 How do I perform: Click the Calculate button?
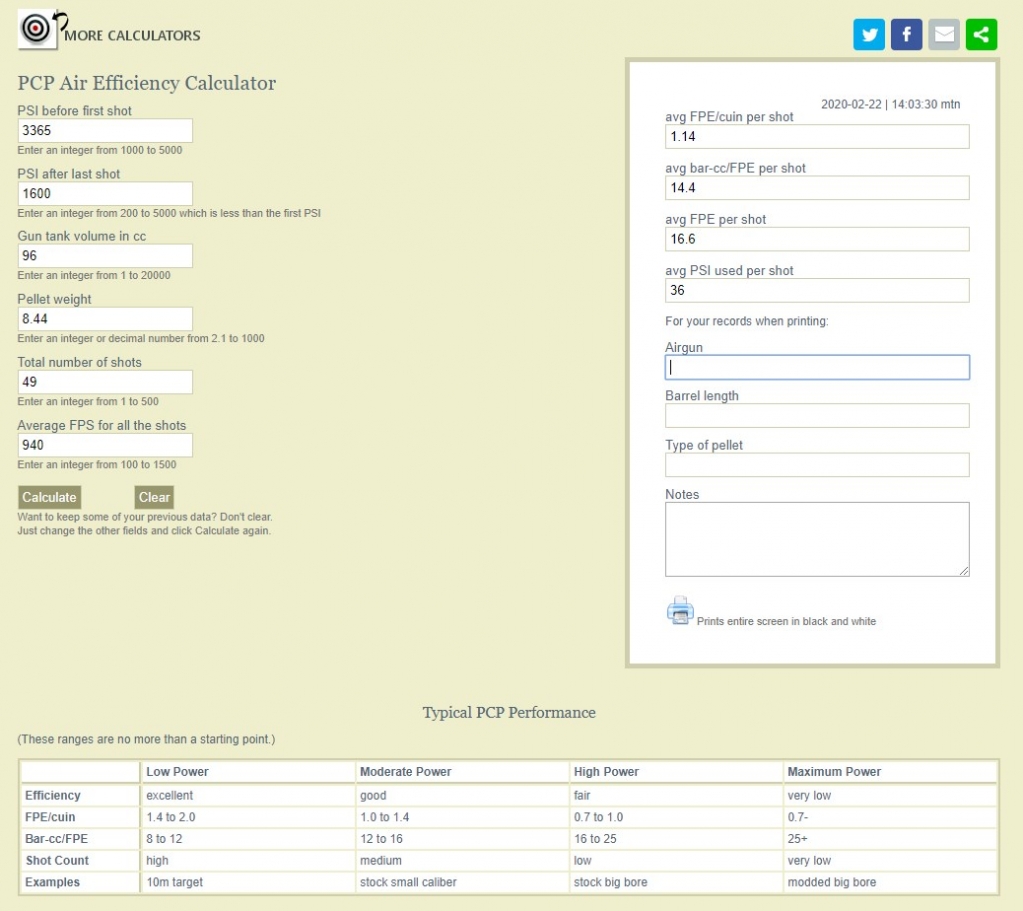point(50,497)
